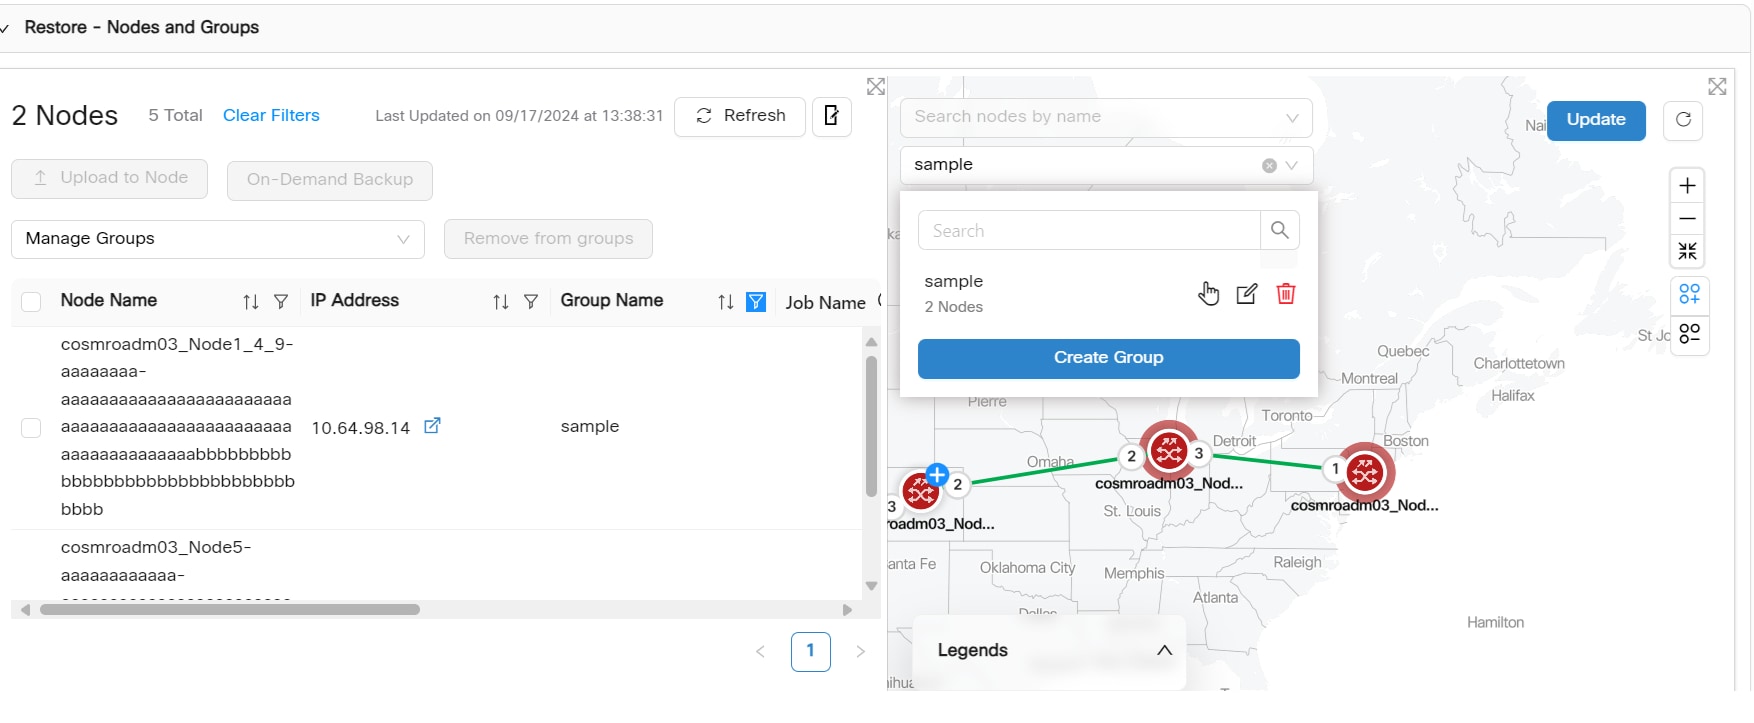This screenshot has height=723, width=1754.
Task: Click the Job Name column header
Action: tap(826, 304)
